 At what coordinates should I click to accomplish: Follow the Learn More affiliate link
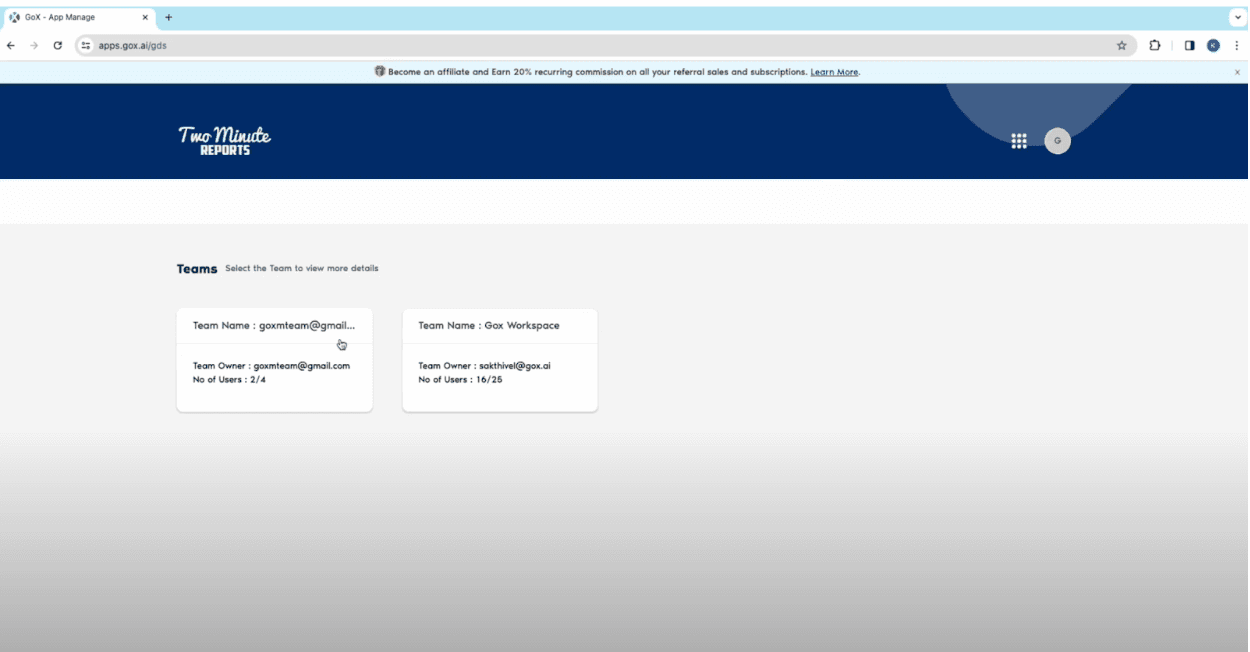pyautogui.click(x=834, y=72)
